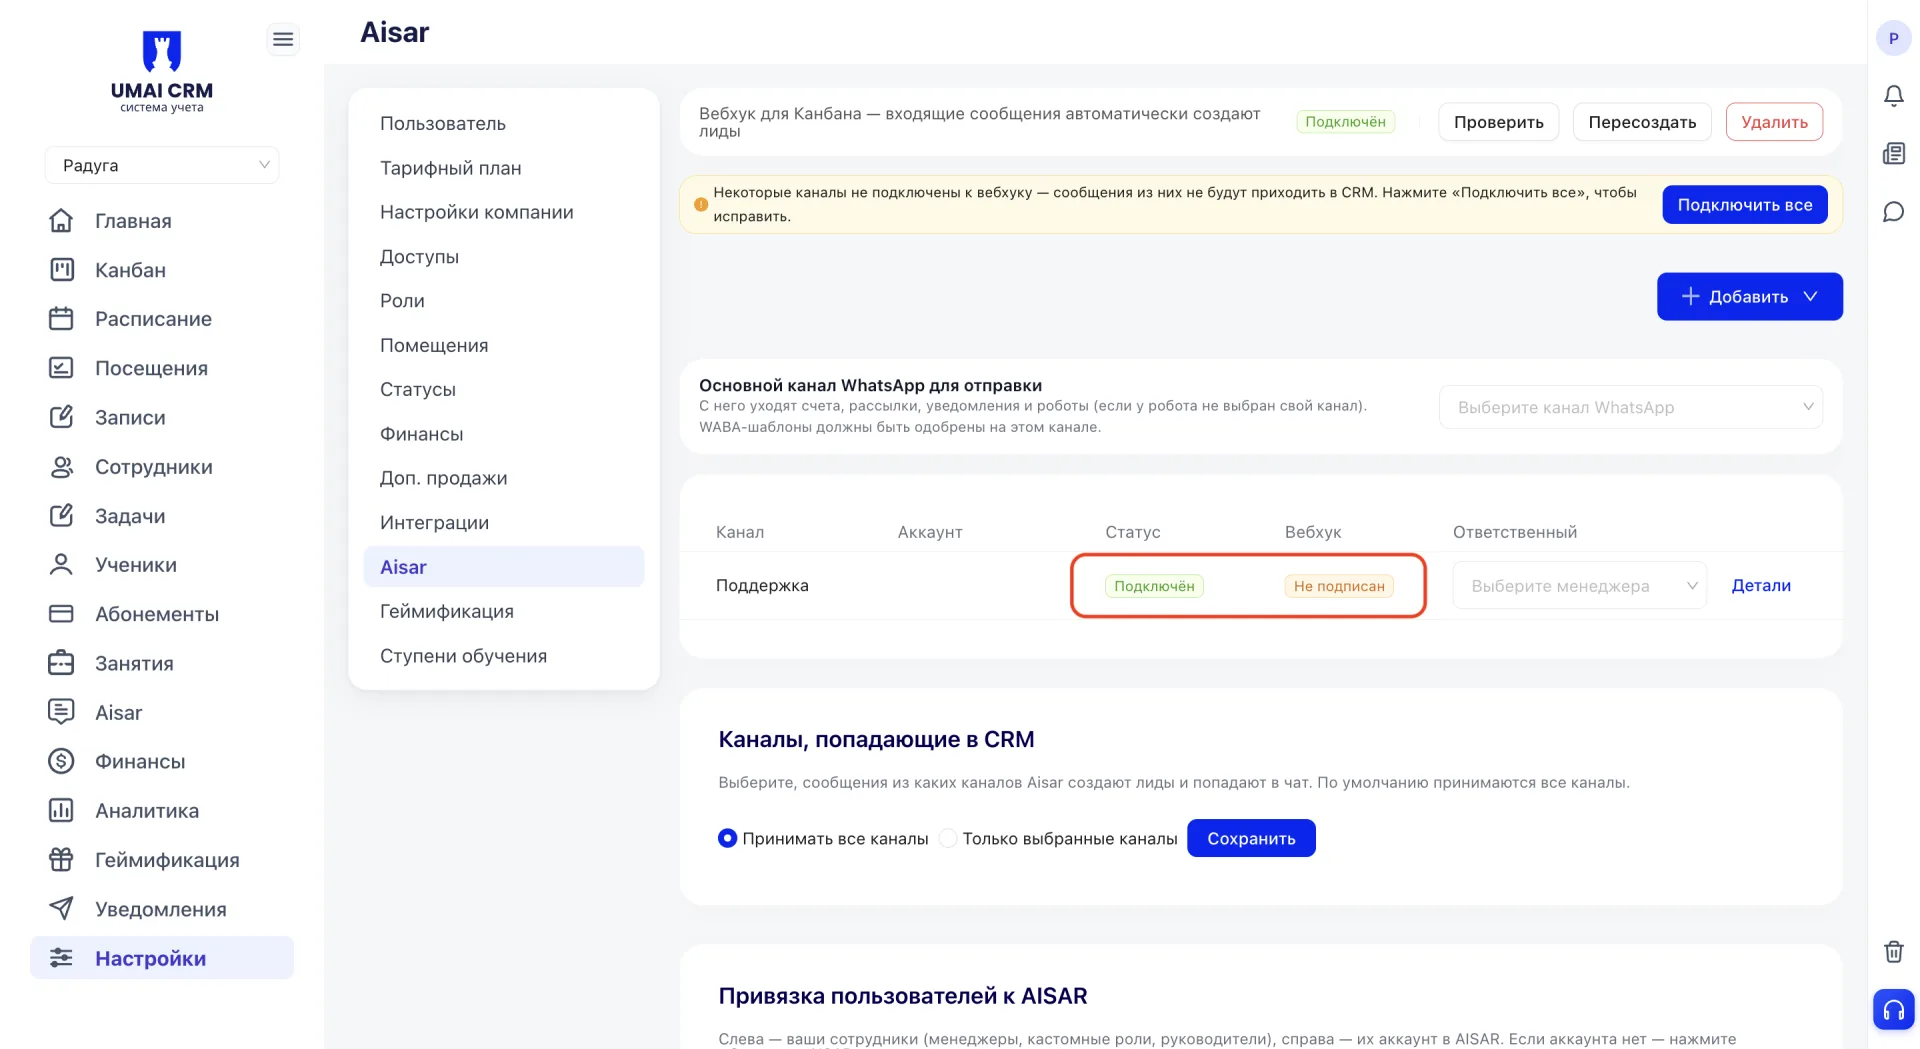Screen dimensions: 1920x1049
Task: Click 'Подключить все' button
Action: click(1744, 205)
